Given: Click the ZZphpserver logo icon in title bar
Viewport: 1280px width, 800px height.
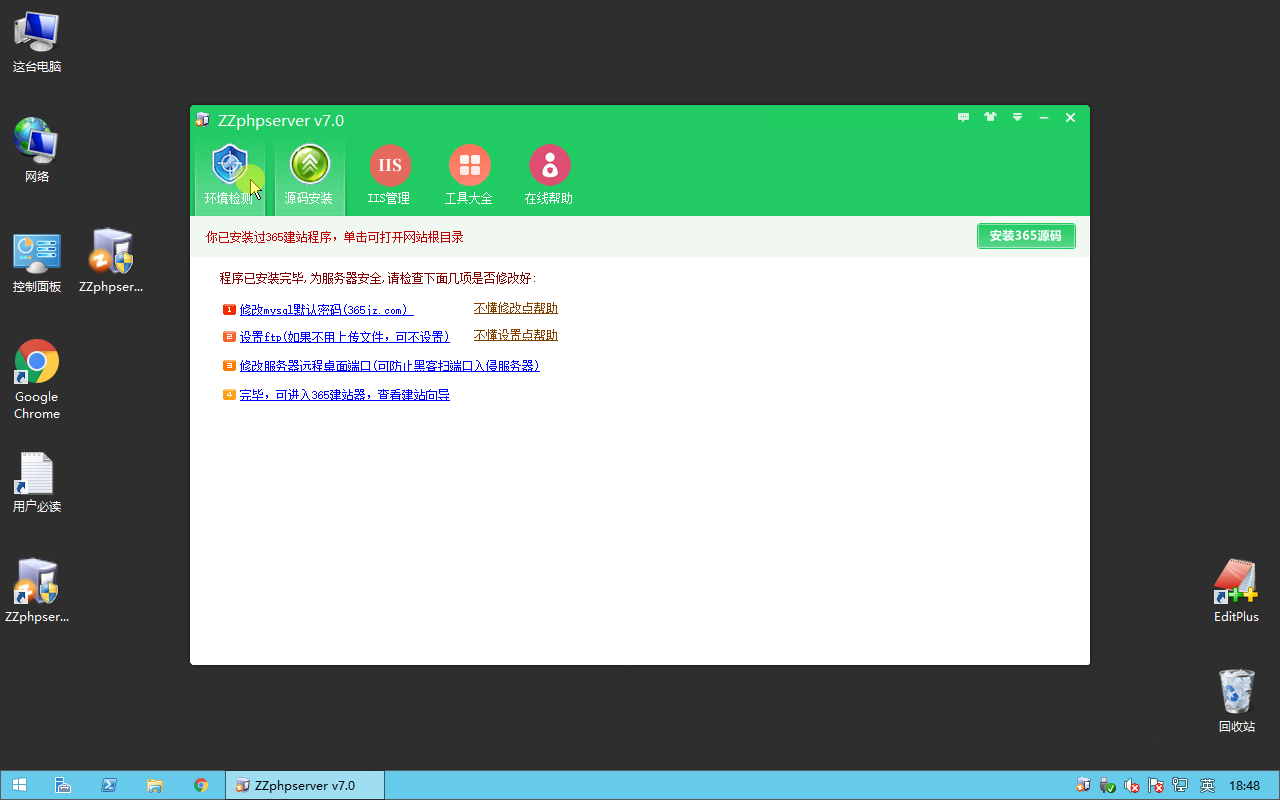Looking at the screenshot, I should click(204, 120).
